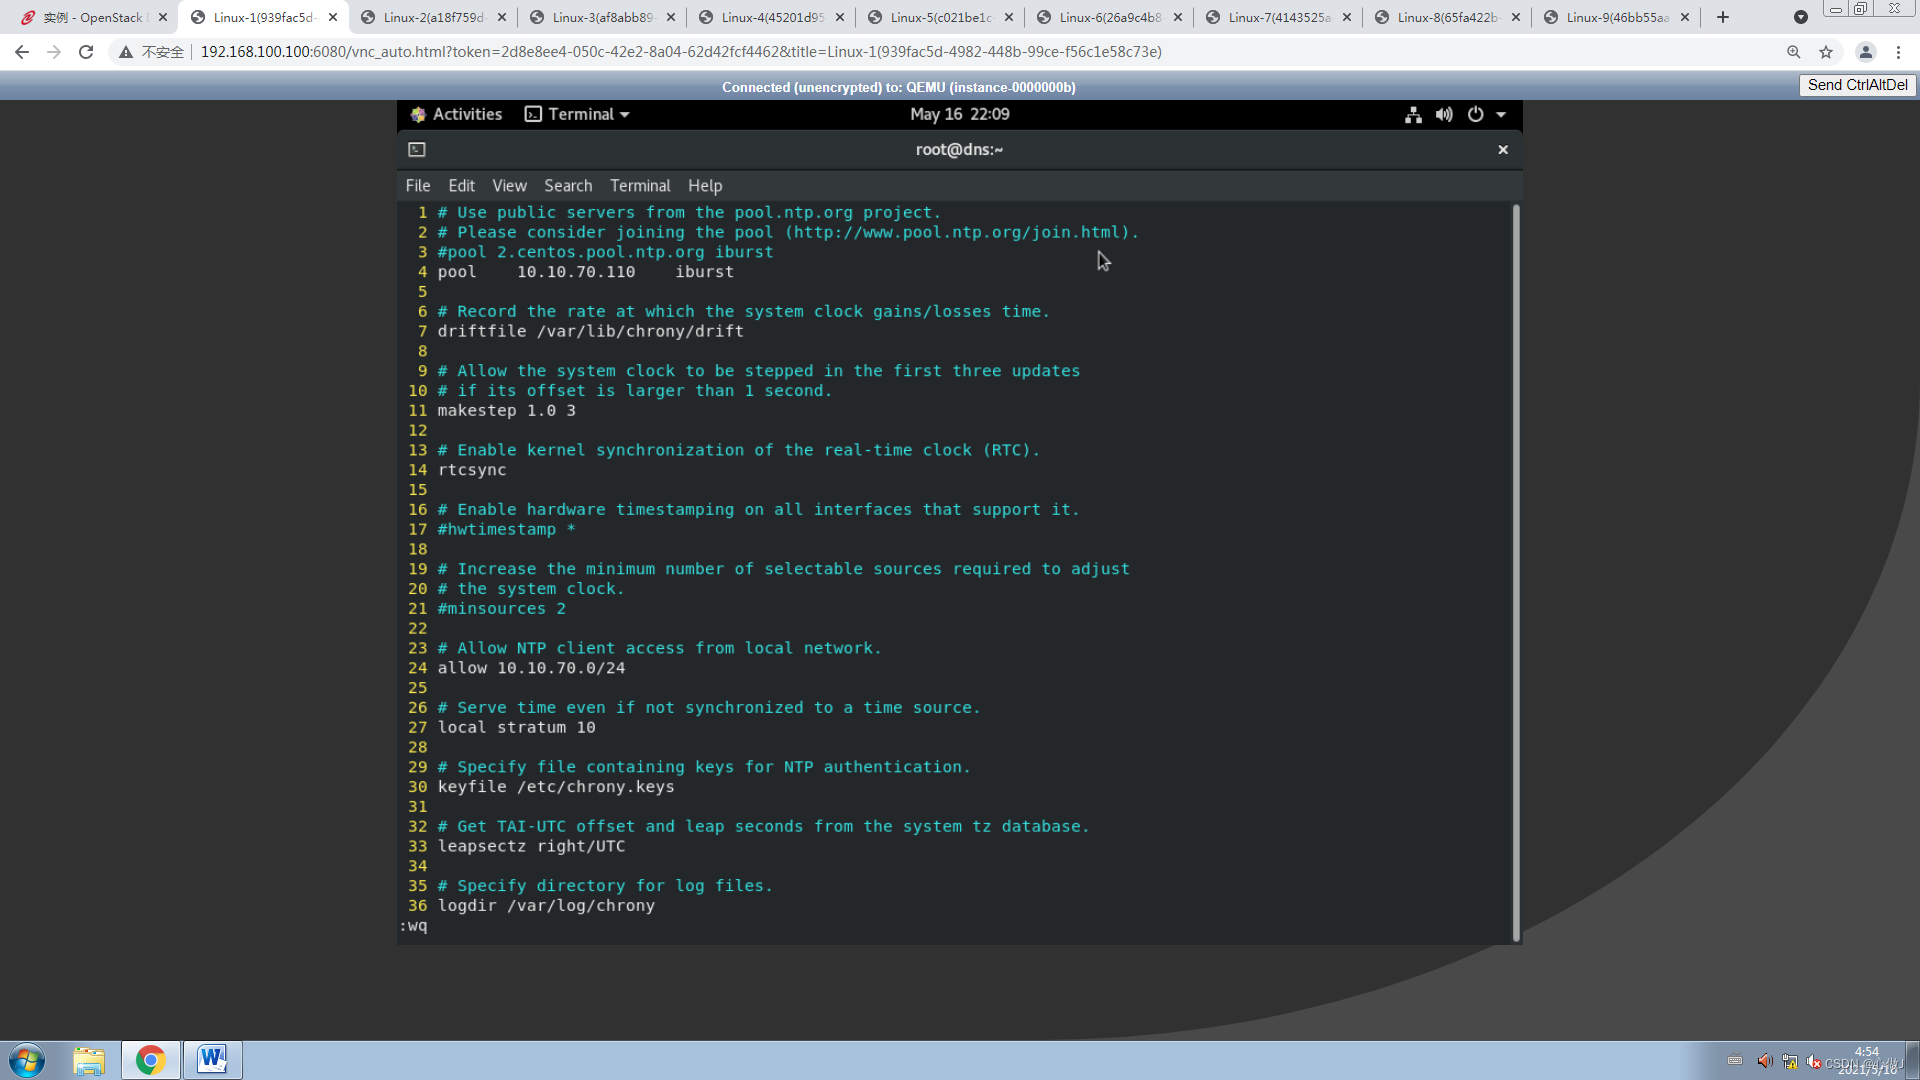Click the terminal icon in the window titlebar
Screen dimensions: 1920x1080
click(417, 149)
